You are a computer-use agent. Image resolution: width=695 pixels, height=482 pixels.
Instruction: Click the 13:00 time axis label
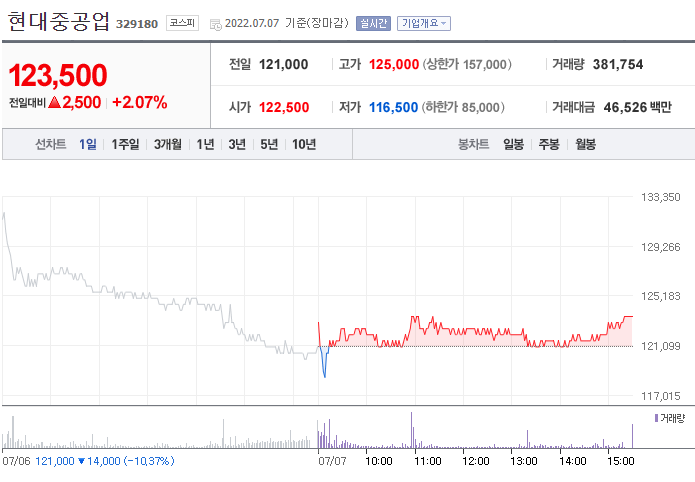tap(523, 461)
